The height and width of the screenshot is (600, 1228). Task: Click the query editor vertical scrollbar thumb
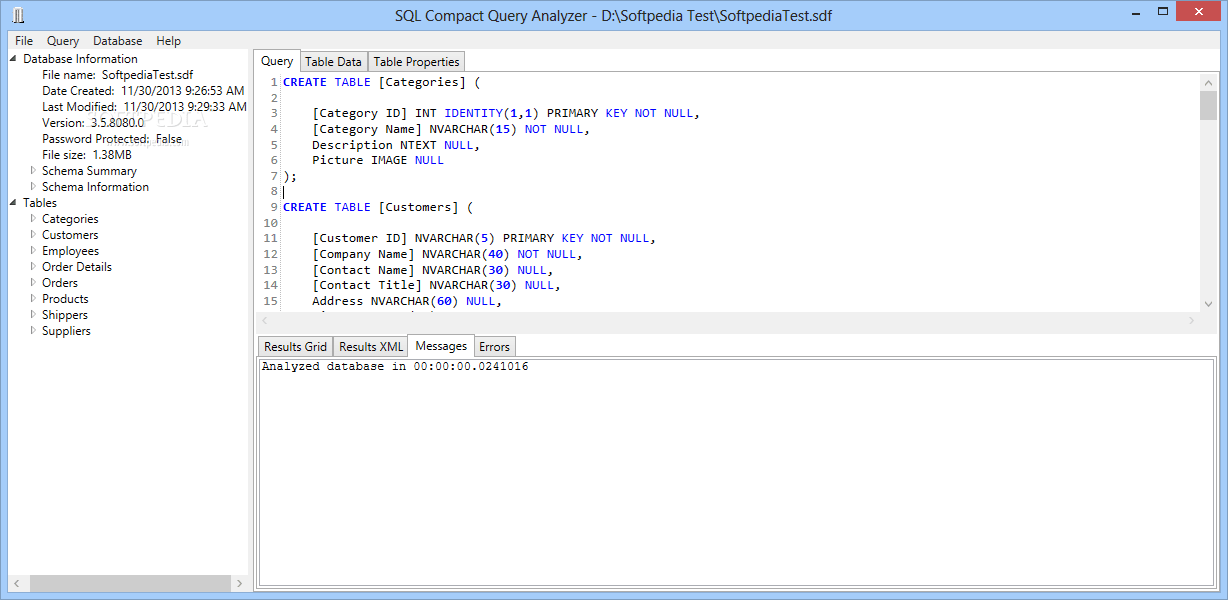[x=1208, y=105]
